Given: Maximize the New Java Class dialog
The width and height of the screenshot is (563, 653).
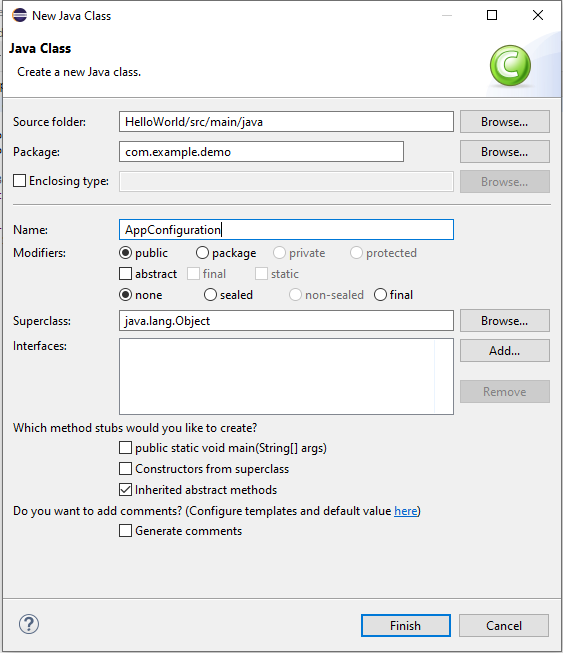Looking at the screenshot, I should click(x=492, y=15).
